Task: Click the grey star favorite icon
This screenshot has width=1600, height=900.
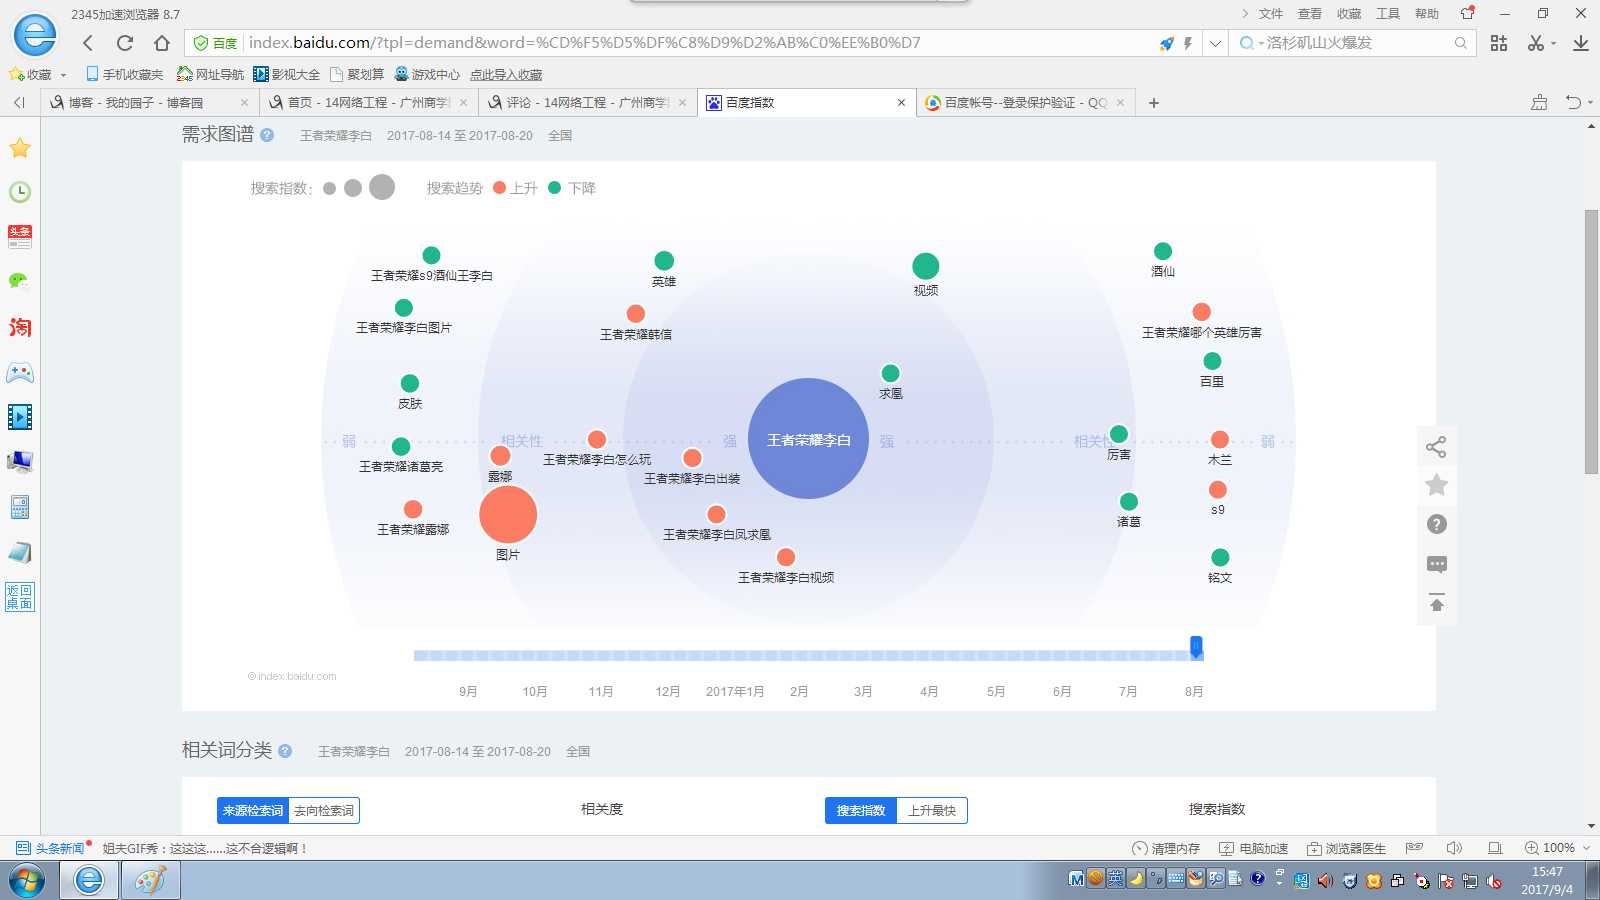Action: tap(1437, 485)
